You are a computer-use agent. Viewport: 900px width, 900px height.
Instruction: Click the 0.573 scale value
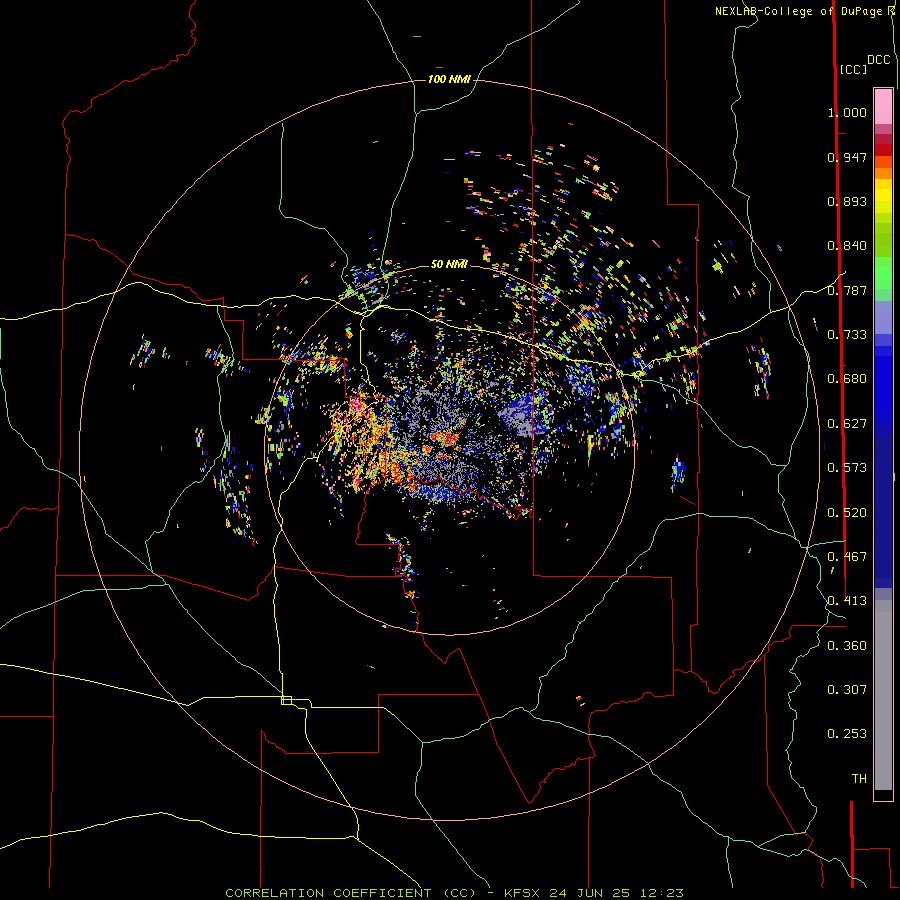tap(847, 468)
